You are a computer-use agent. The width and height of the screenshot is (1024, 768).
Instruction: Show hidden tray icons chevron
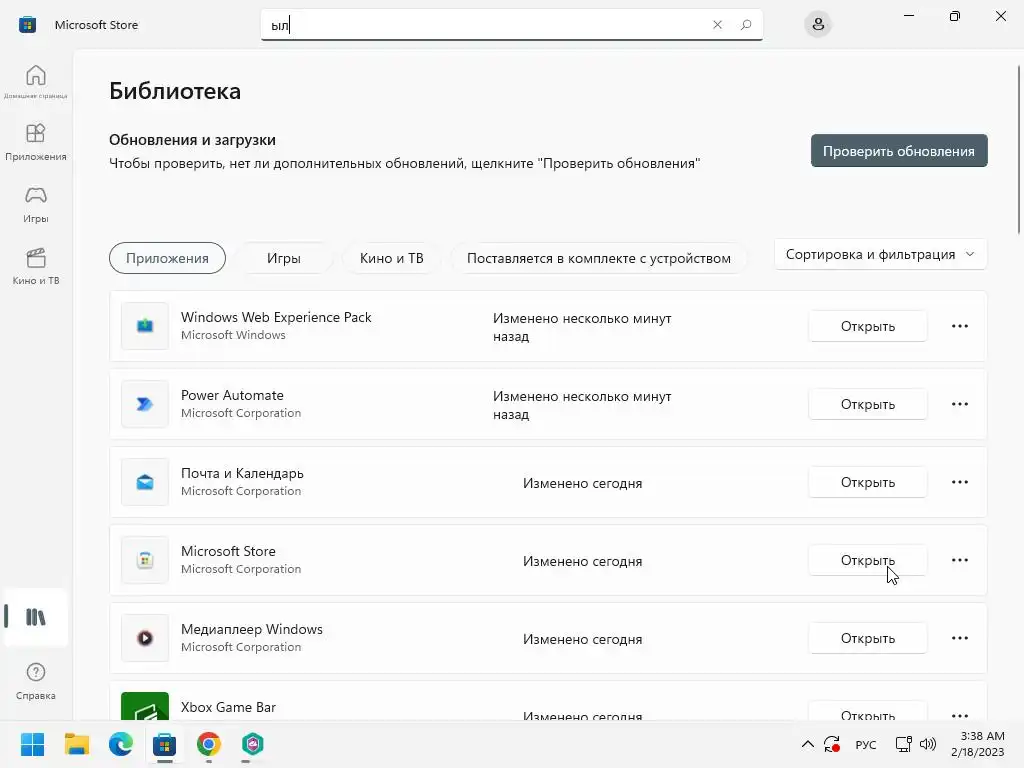808,744
